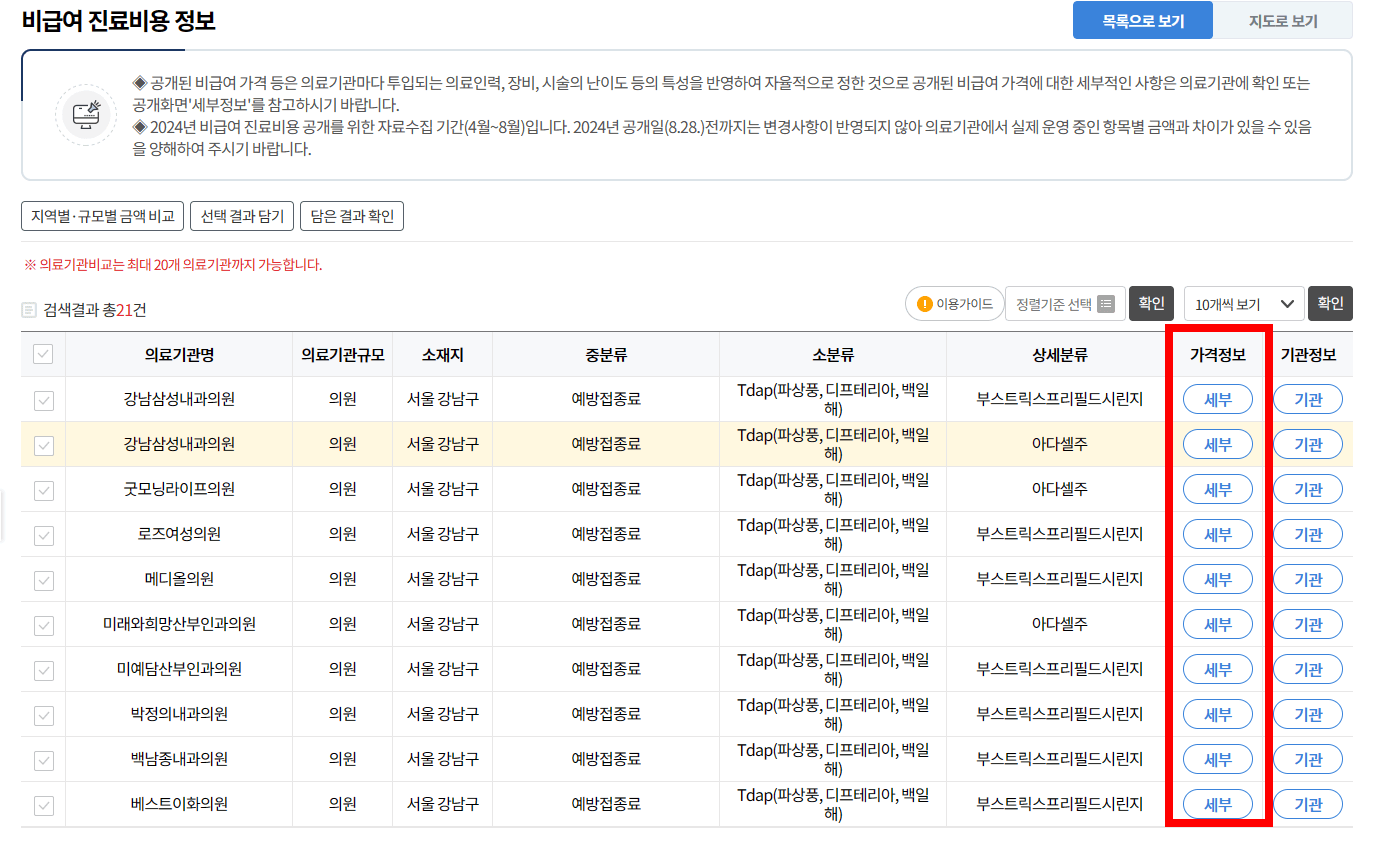The height and width of the screenshot is (842, 1375).
Task: Open 세부 price details for 강남삼성내과의원 부스트릭스프리필드시린지
Action: 1218,399
